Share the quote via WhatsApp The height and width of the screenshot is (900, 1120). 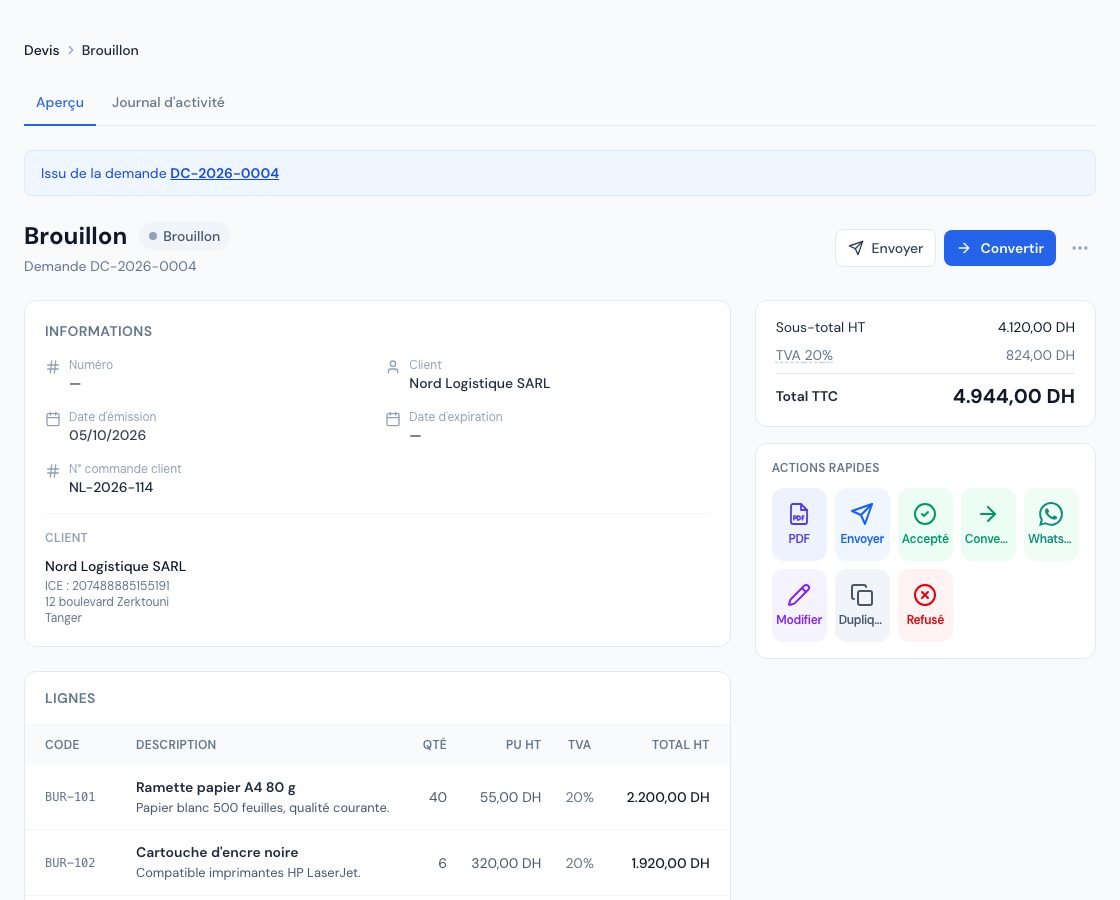(1051, 524)
